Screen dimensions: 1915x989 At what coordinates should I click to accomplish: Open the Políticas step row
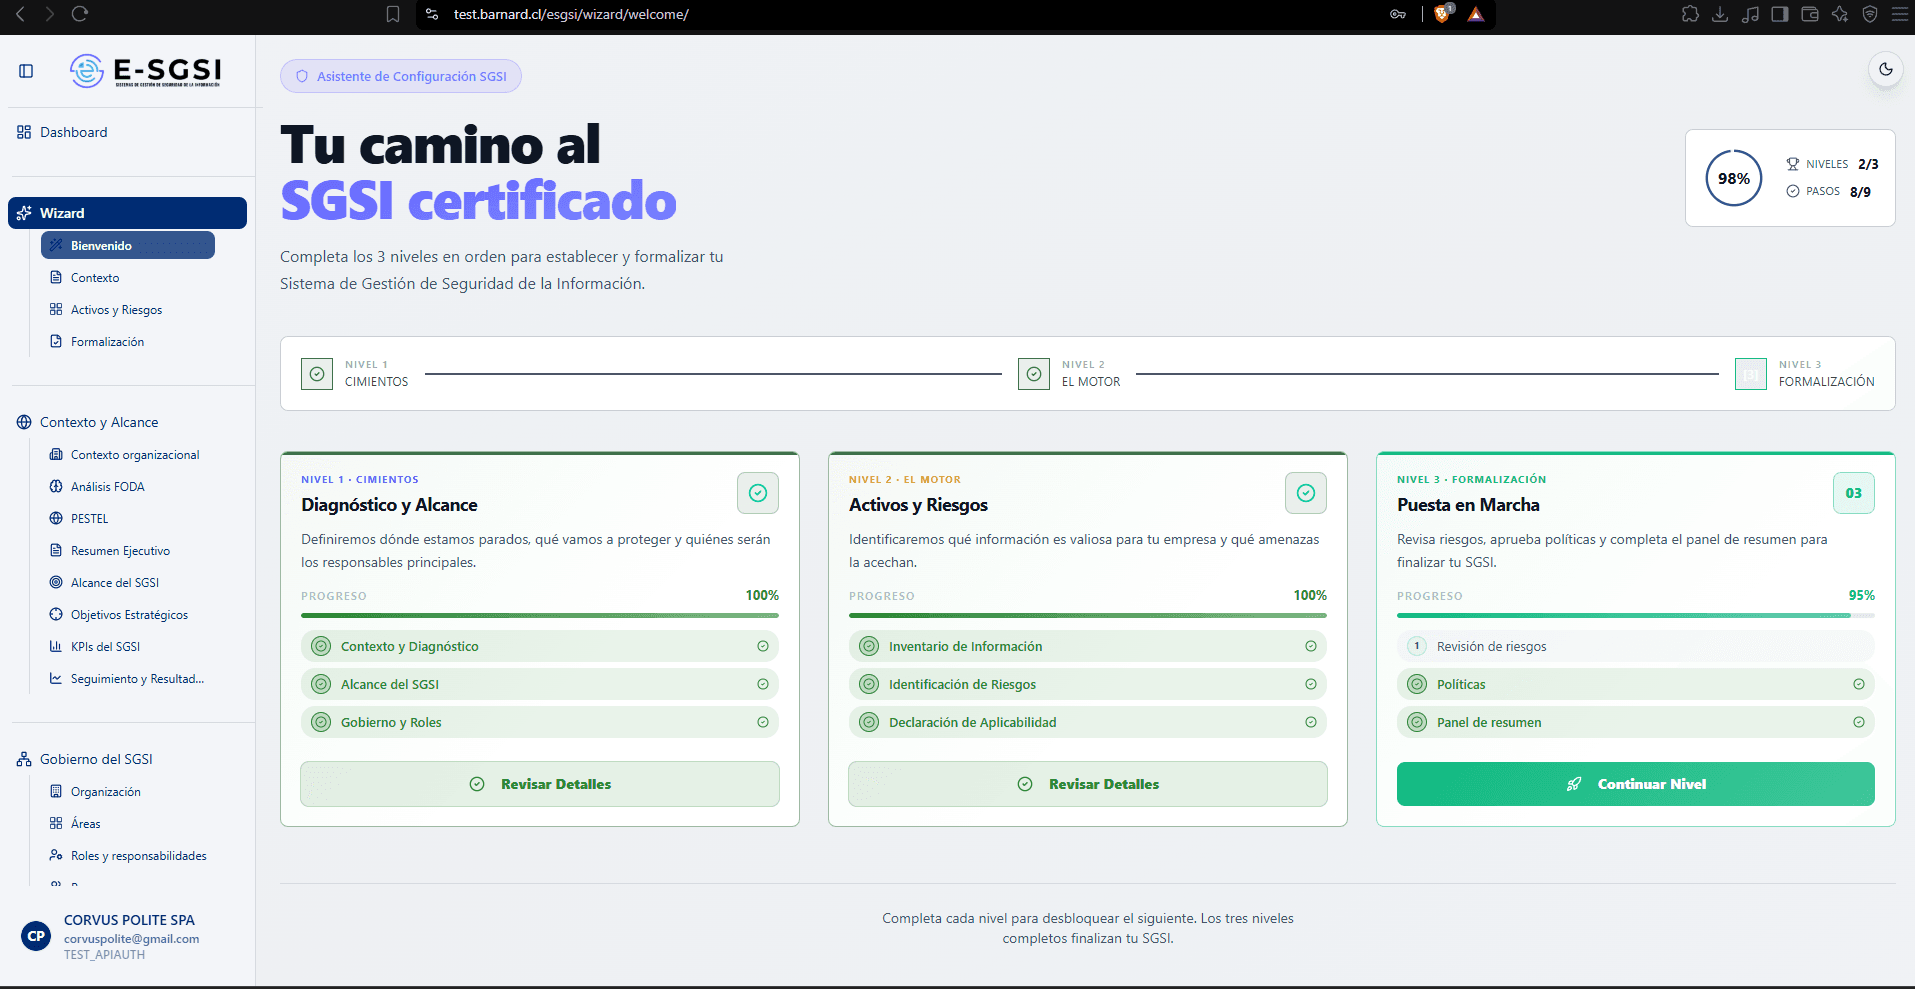[x=1636, y=684]
